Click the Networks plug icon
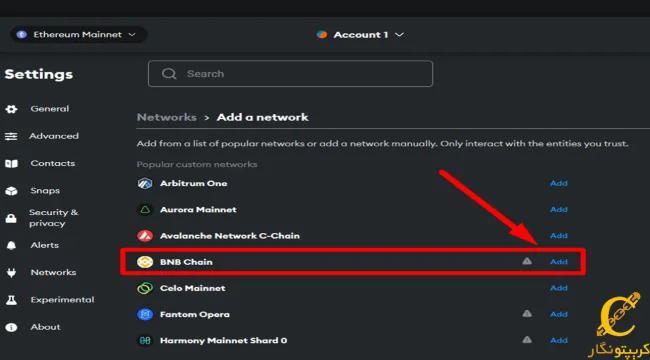 [11, 273]
